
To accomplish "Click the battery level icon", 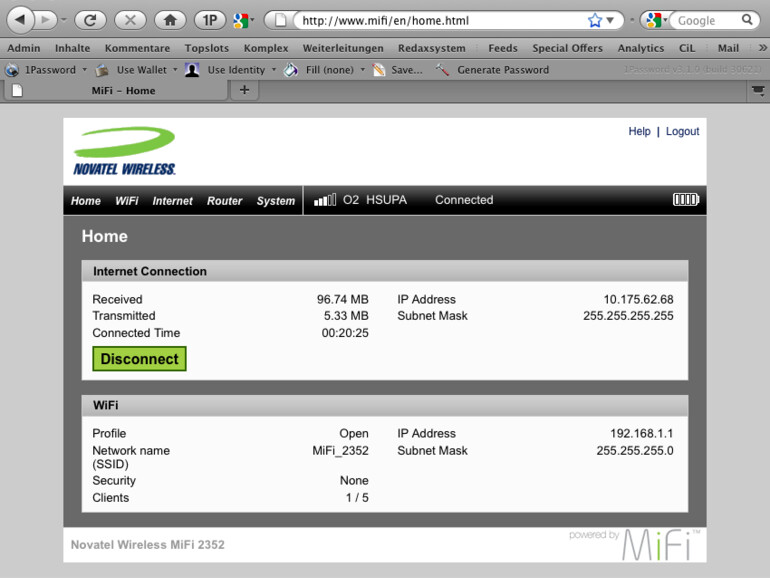I will 686,199.
